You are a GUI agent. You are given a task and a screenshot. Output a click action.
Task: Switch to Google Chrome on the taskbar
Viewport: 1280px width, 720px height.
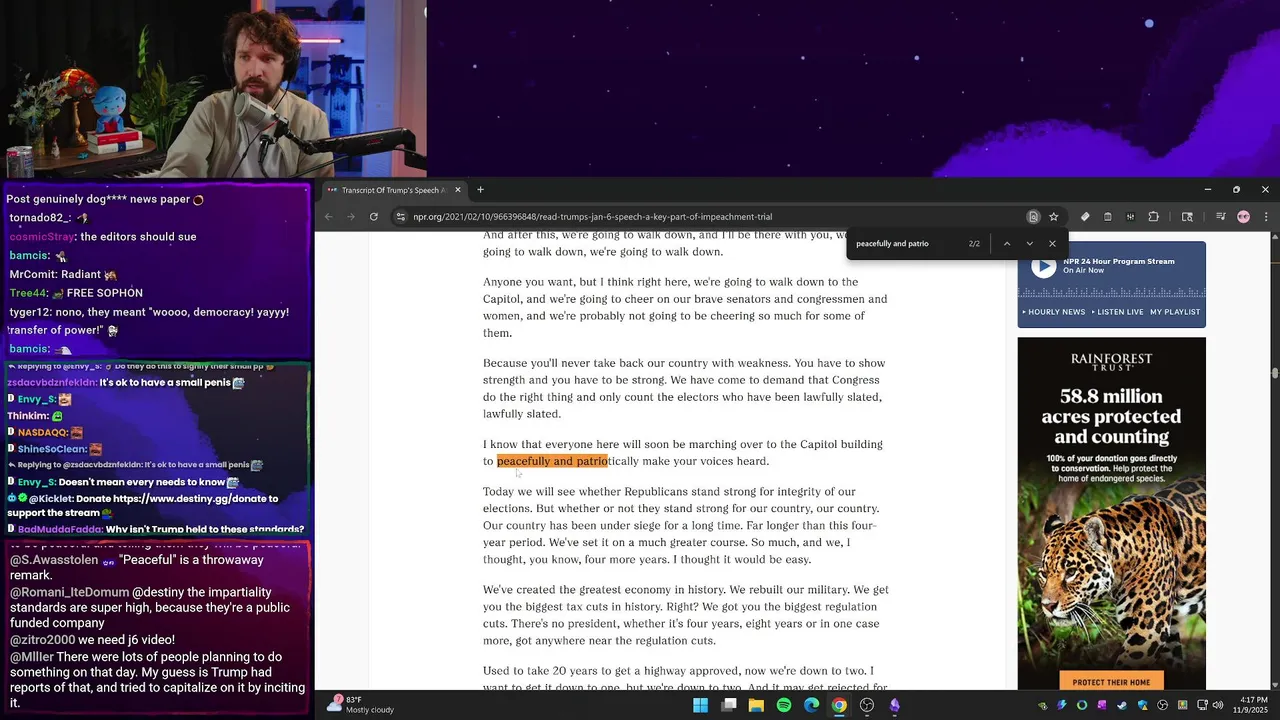[839, 705]
